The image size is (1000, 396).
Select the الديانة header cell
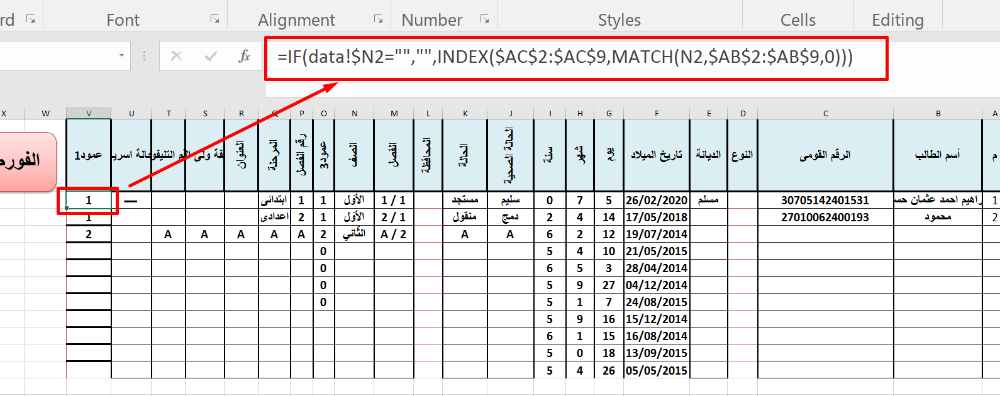pos(708,155)
